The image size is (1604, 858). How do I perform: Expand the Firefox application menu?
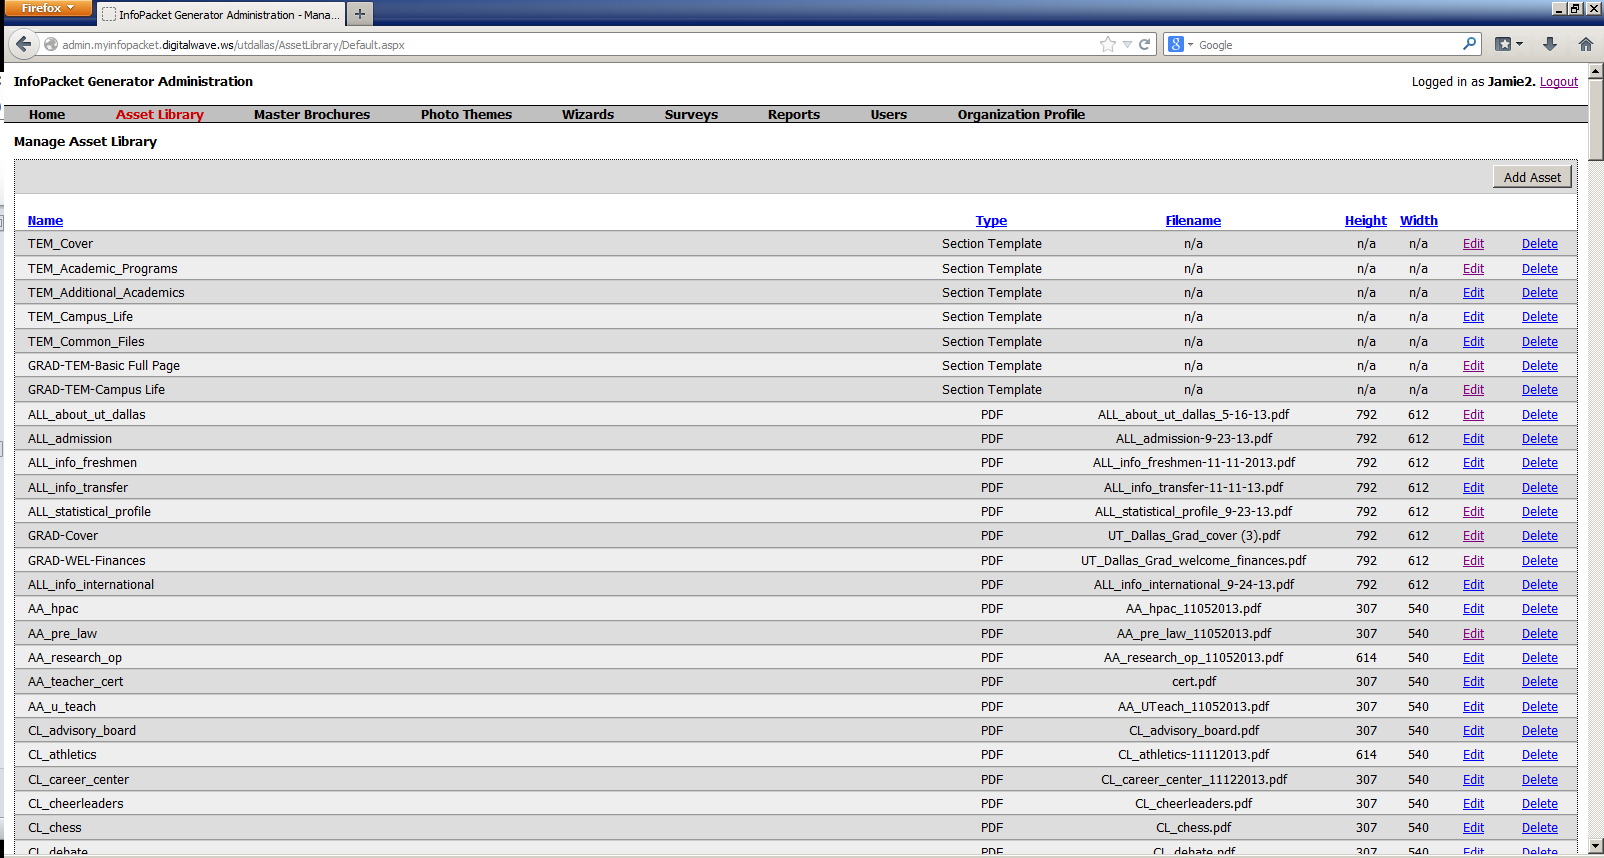47,8
